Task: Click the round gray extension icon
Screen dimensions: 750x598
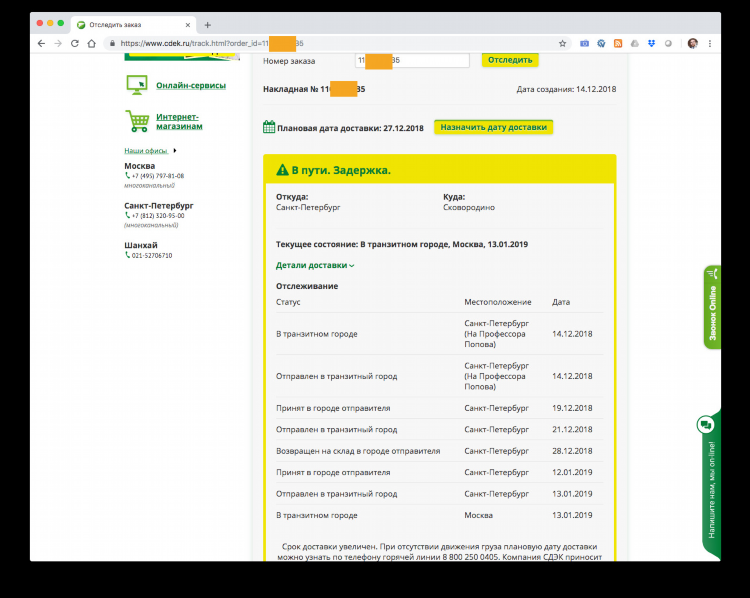Action: click(668, 44)
